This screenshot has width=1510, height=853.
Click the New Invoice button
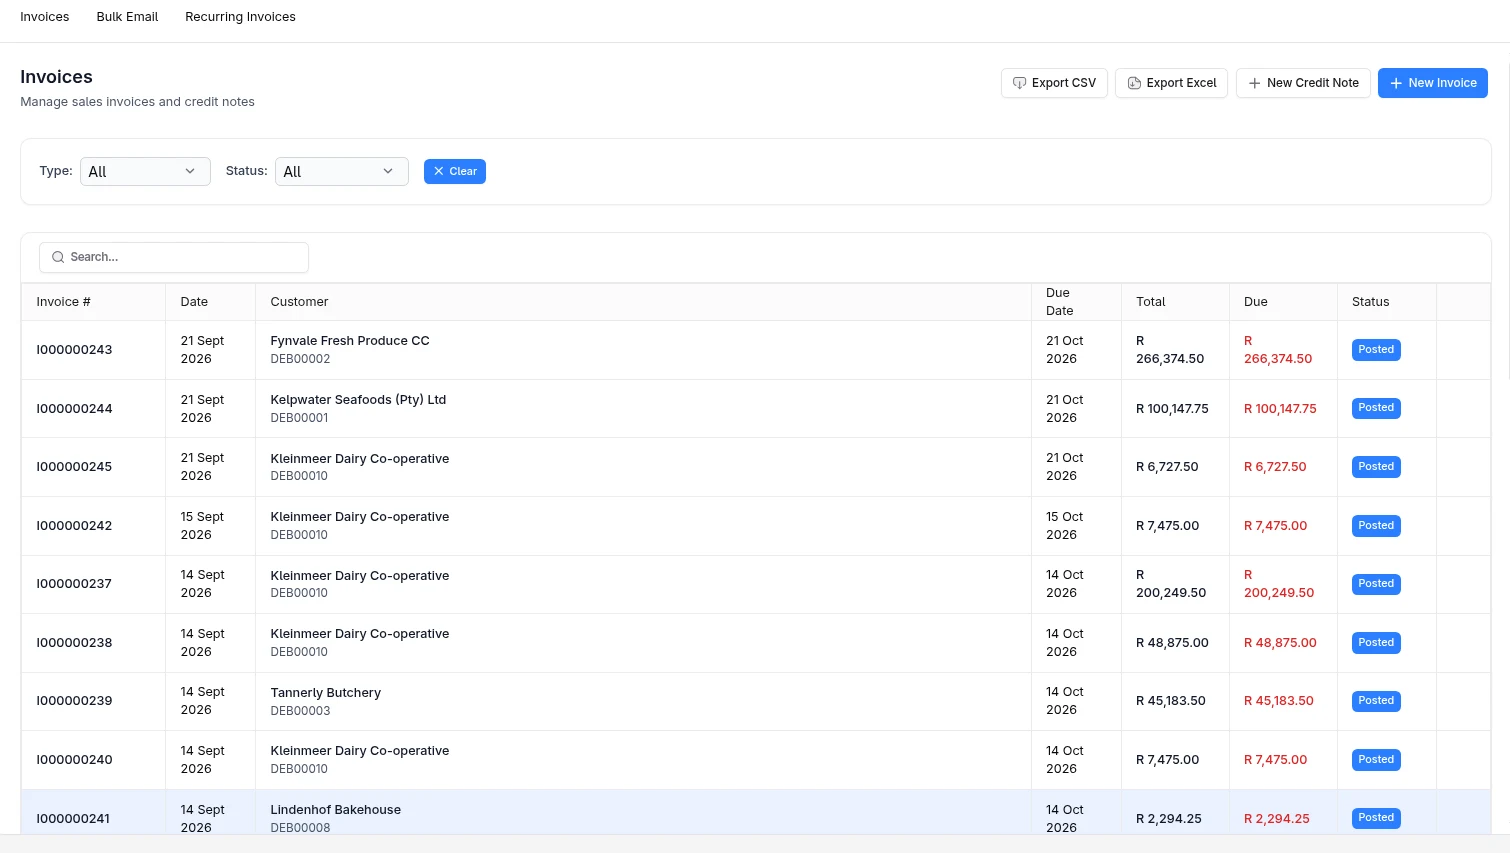(1432, 83)
